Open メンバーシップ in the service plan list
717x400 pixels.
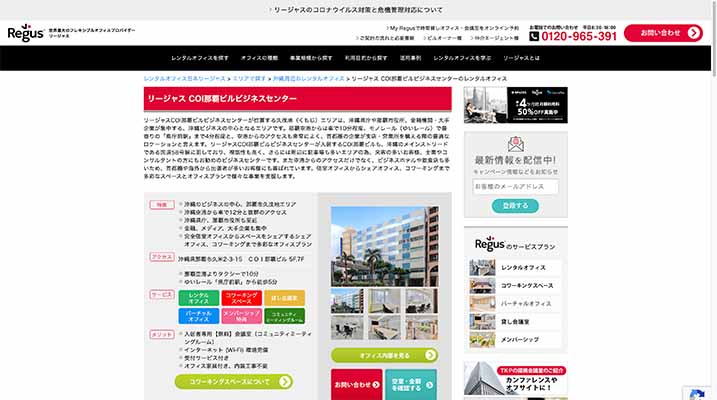[x=515, y=340]
